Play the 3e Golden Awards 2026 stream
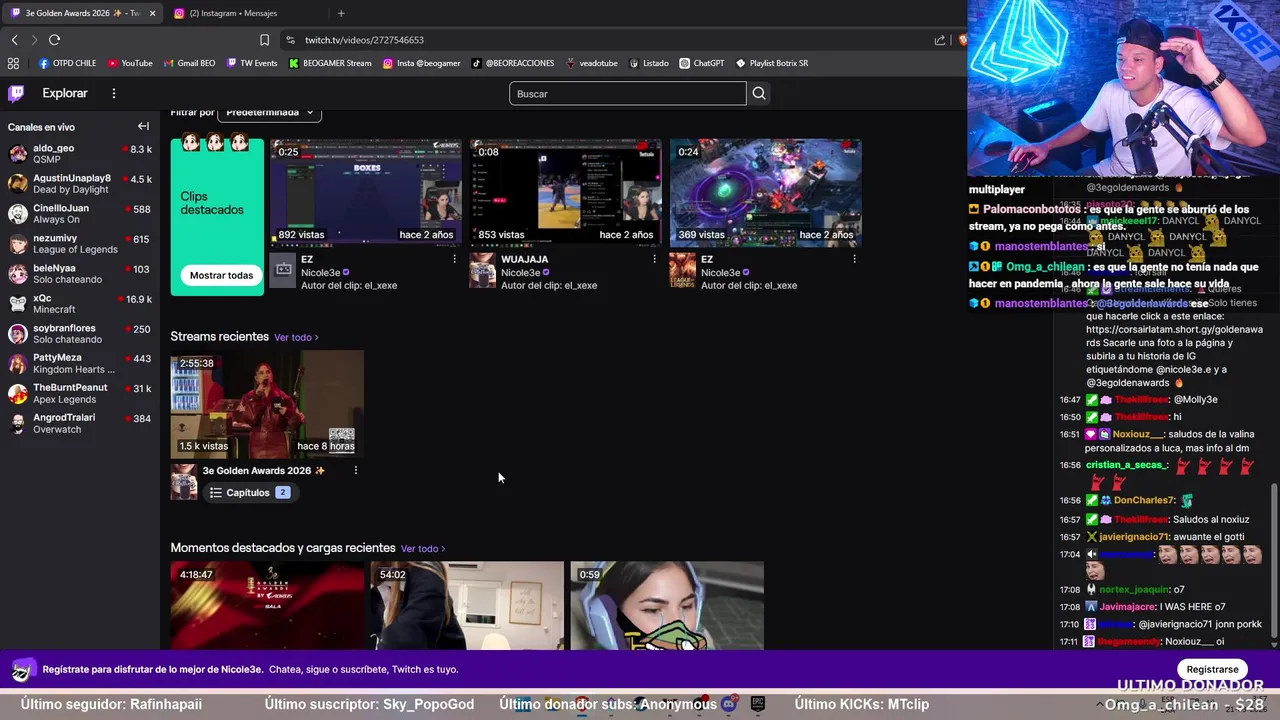This screenshot has width=1280, height=720. 267,404
